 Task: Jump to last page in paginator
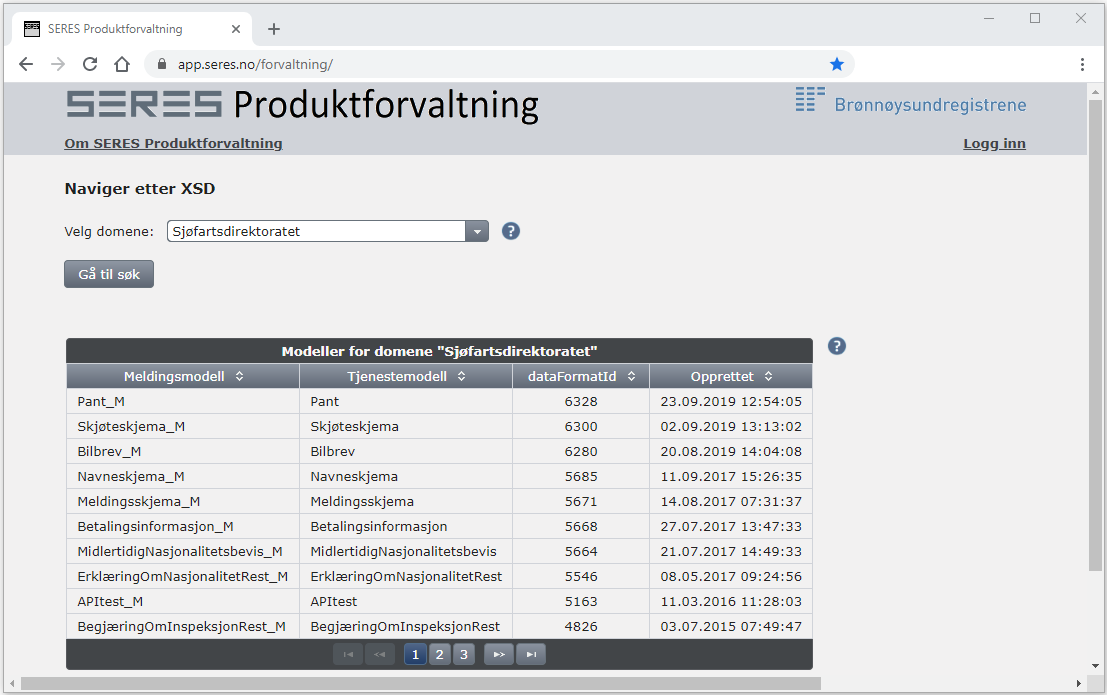click(531, 655)
